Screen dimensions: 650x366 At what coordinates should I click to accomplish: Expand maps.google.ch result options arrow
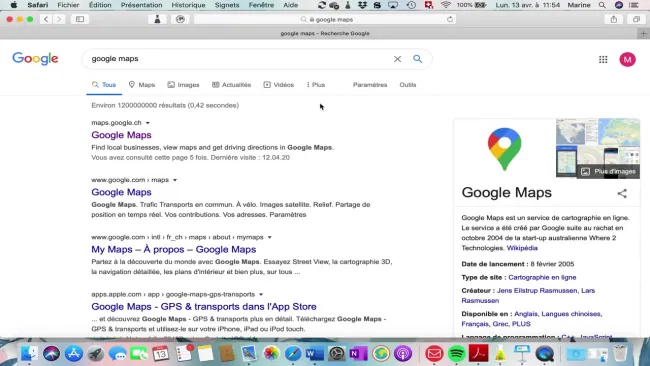[x=148, y=123]
